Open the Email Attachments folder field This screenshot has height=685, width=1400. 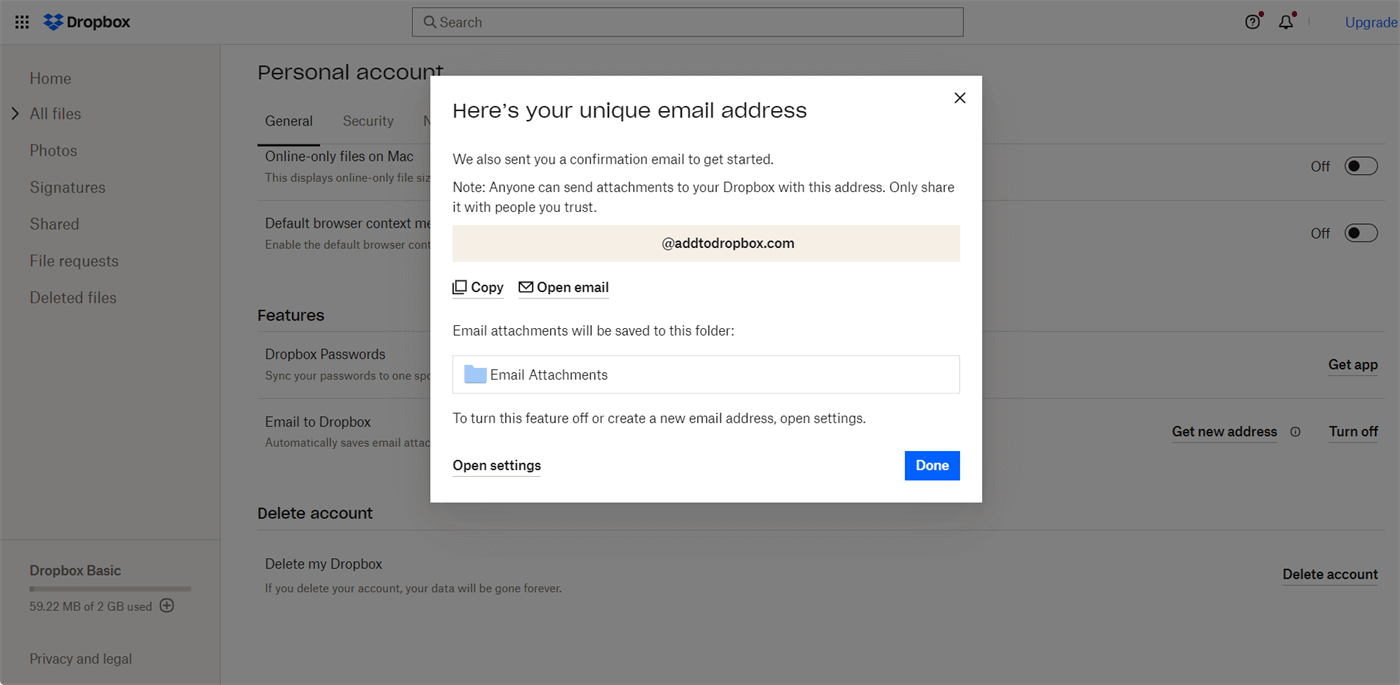pos(705,375)
